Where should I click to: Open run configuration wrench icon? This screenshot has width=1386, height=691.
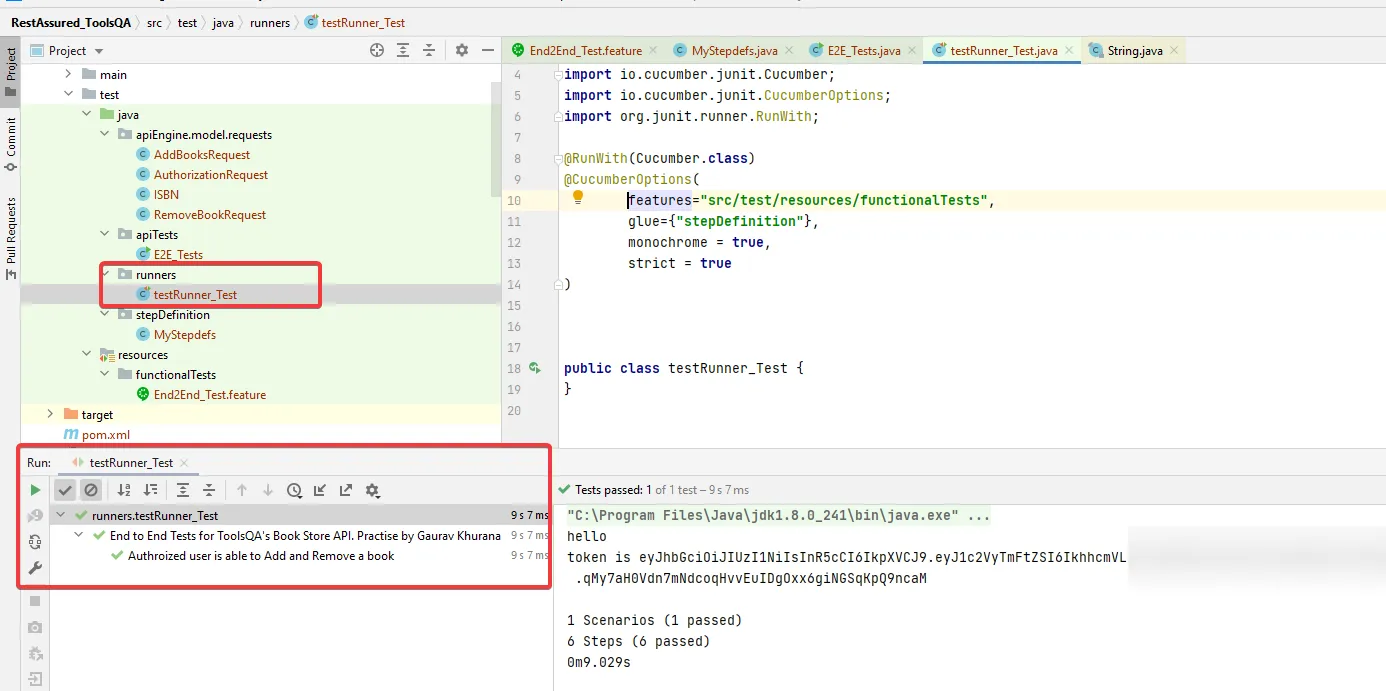(35, 568)
